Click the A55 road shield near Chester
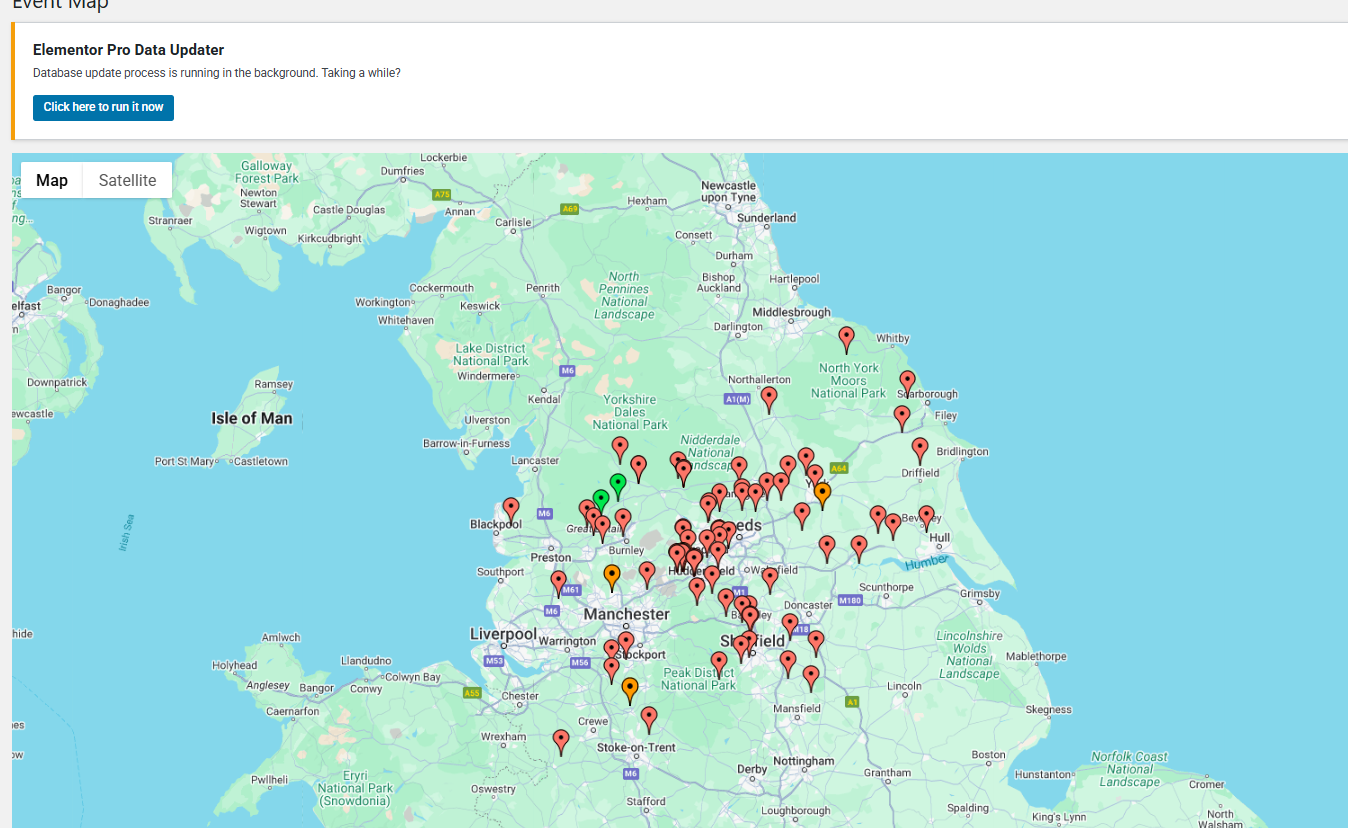Viewport: 1348px width, 828px height. point(472,693)
